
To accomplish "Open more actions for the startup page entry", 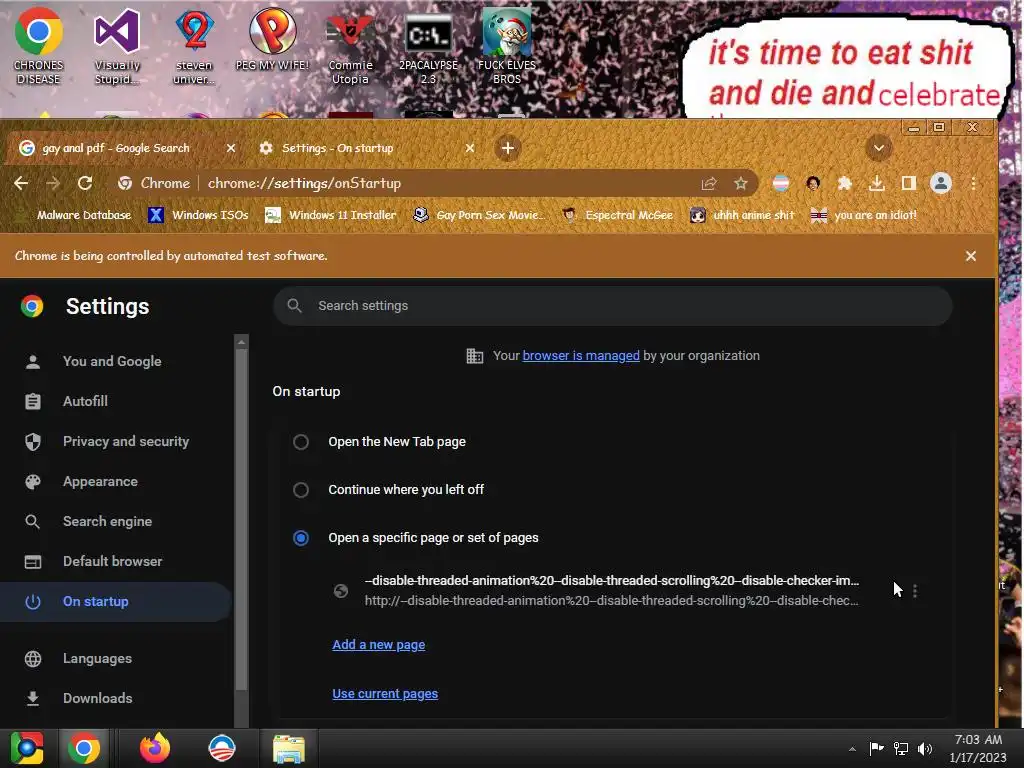I will click(x=915, y=591).
